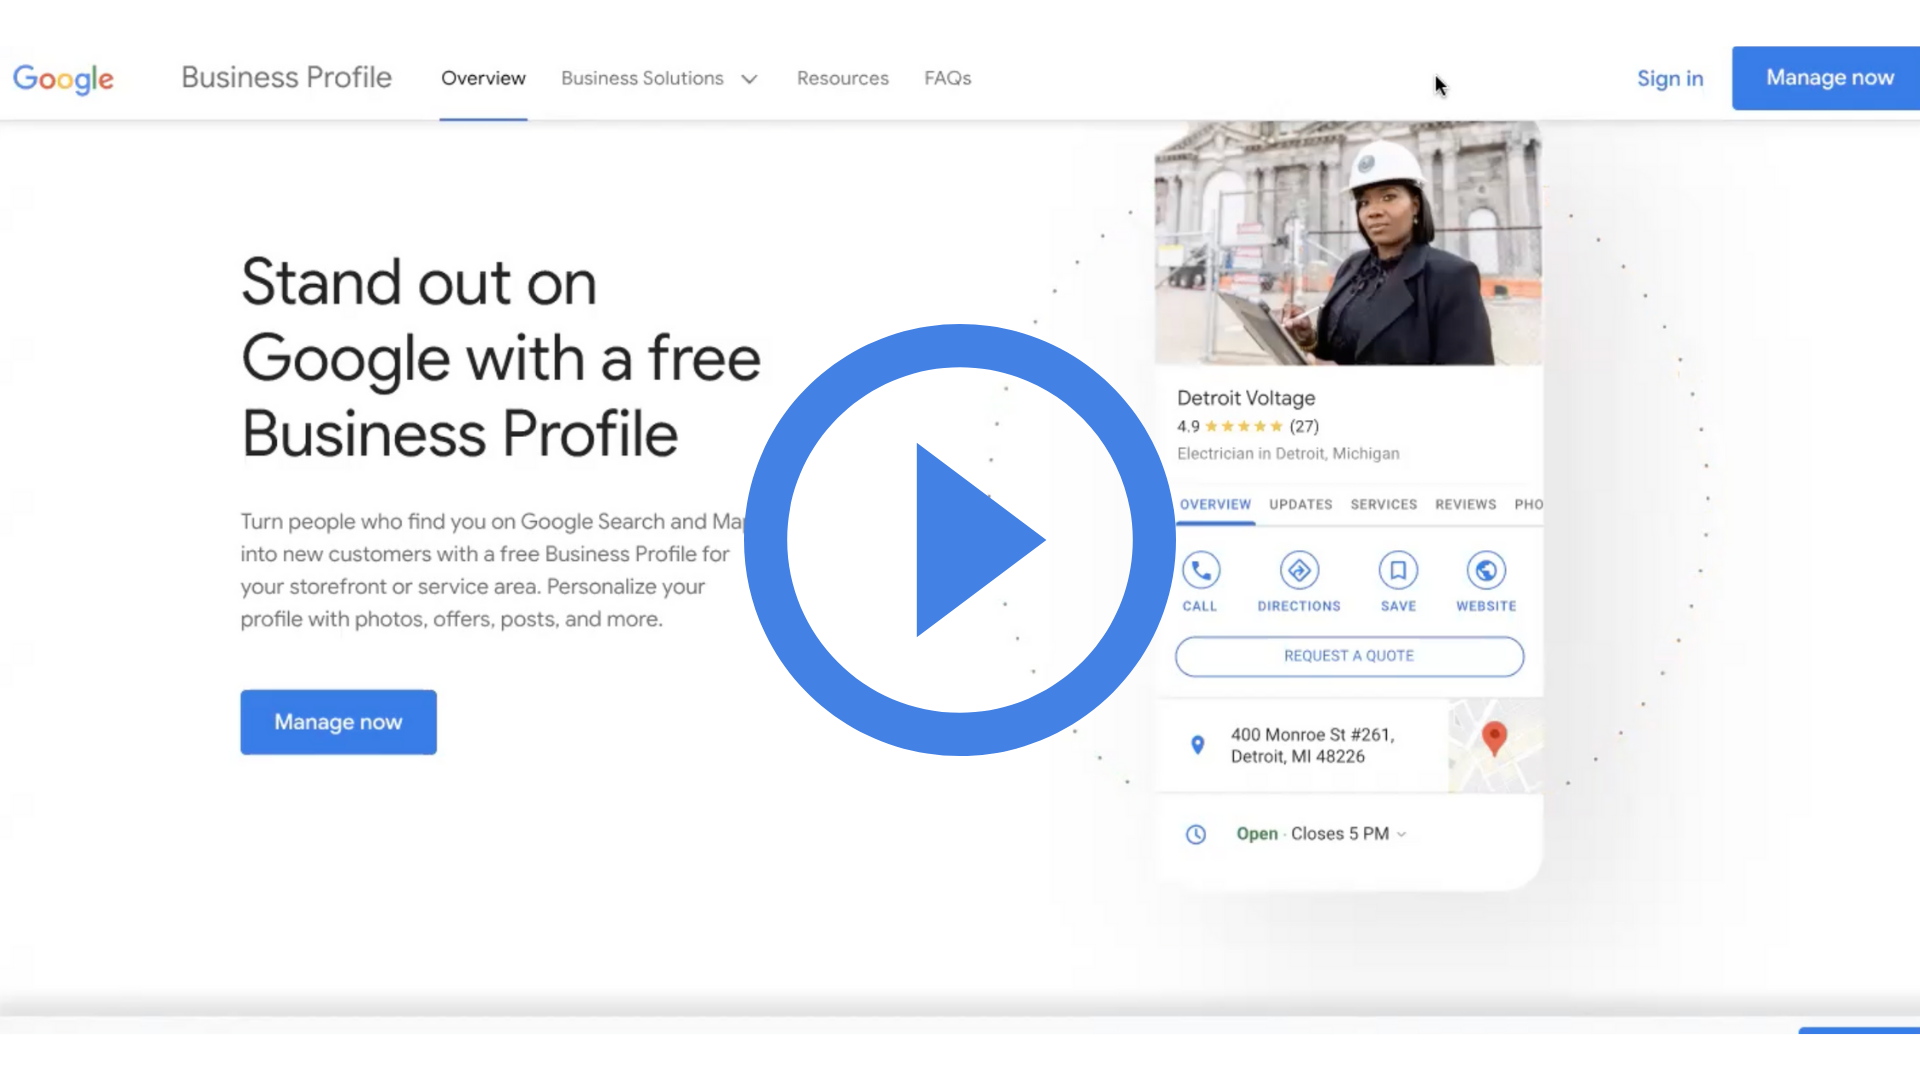Tap the Save bookmark icon
Viewport: 1920px width, 1080px height.
tap(1398, 571)
